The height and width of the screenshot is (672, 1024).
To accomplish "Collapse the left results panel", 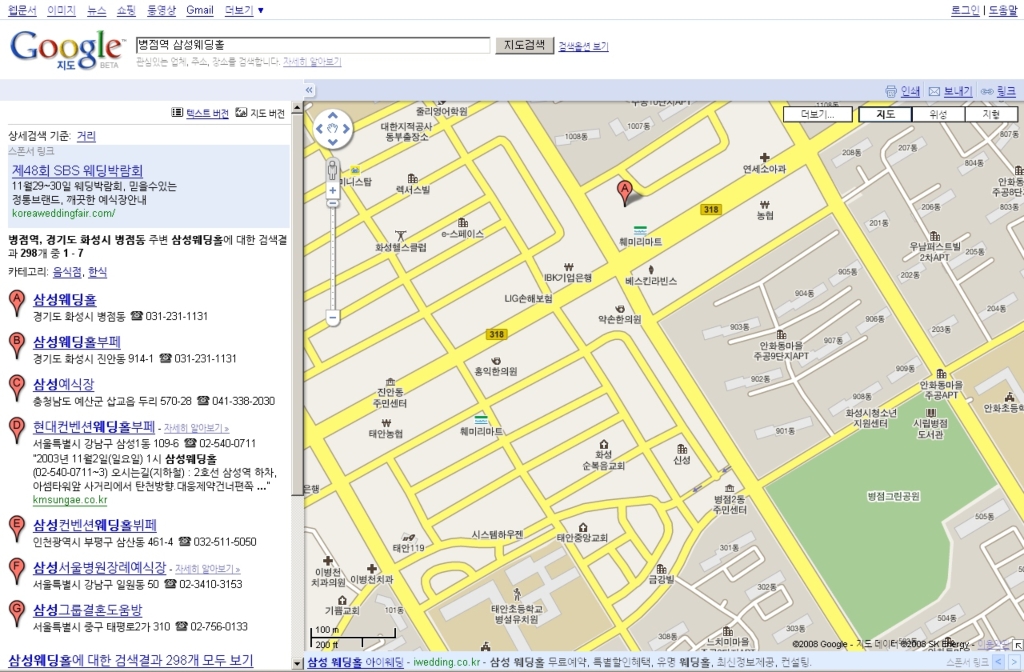I will pyautogui.click(x=309, y=90).
